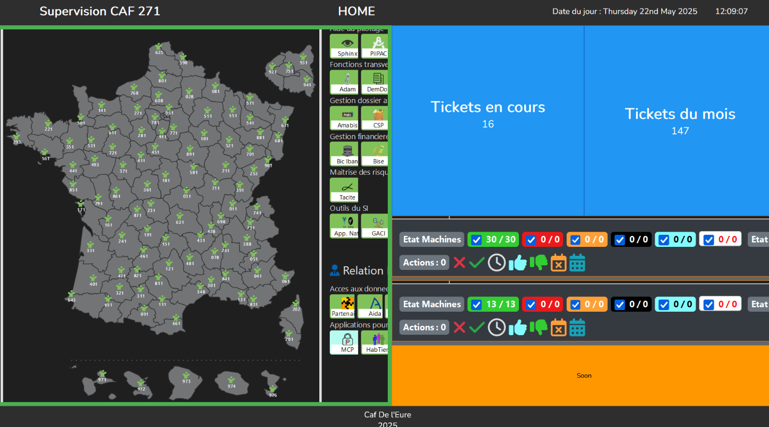Open the PilPAC compass icon
This screenshot has height=427, width=769.
coord(375,46)
